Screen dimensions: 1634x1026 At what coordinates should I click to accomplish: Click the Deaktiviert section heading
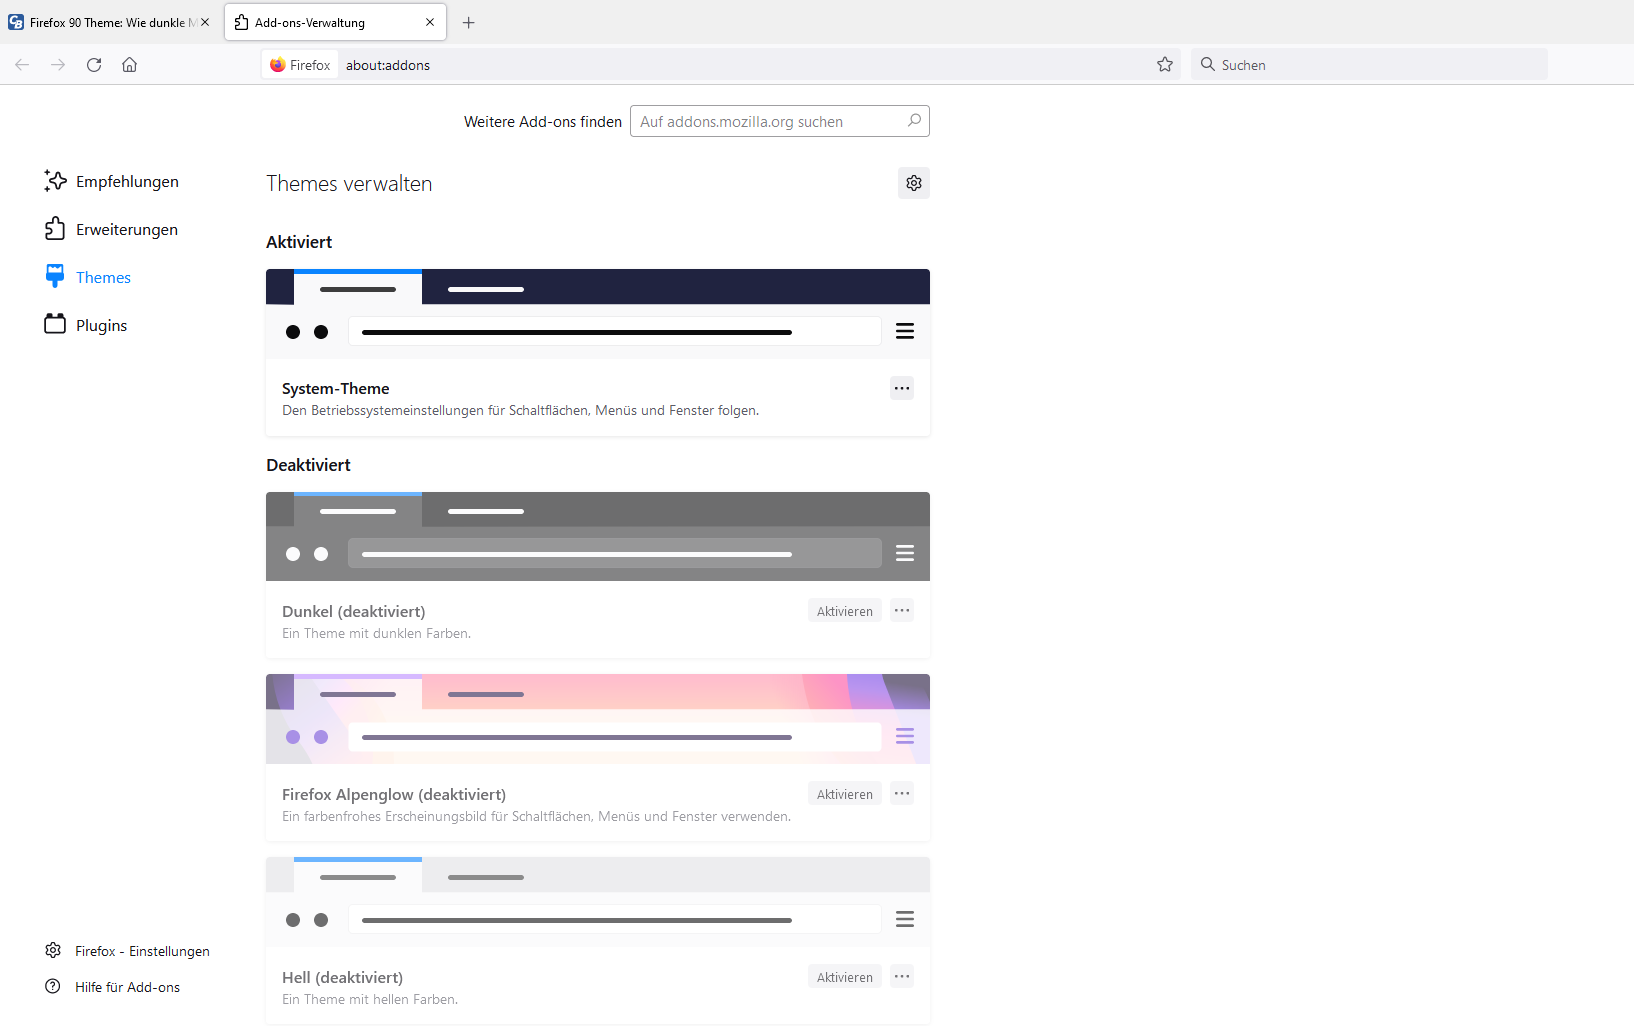tap(308, 465)
